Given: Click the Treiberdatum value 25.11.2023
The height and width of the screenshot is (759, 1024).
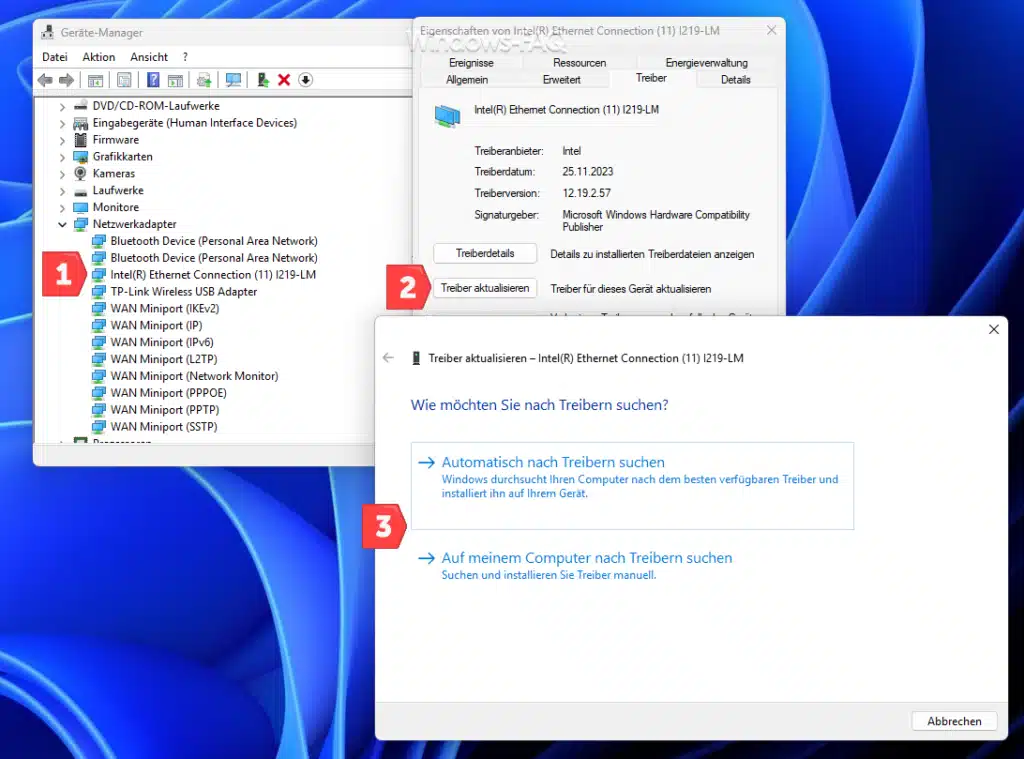Looking at the screenshot, I should click(588, 172).
